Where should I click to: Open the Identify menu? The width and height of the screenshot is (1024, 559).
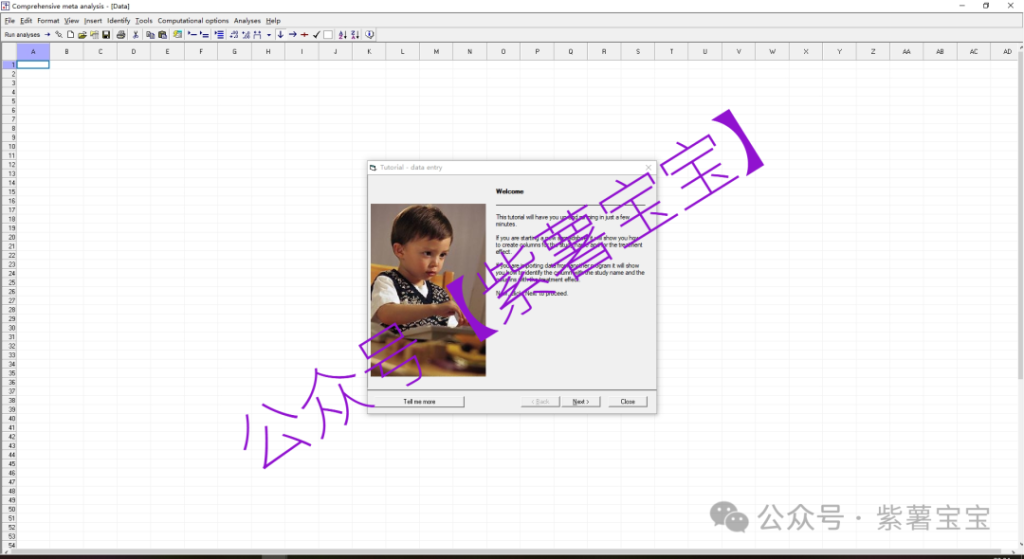(x=118, y=20)
